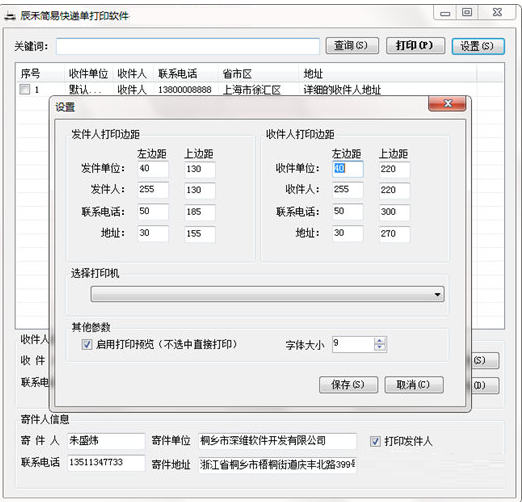The height and width of the screenshot is (502, 522).
Task: Decrease font size with spinner down arrow
Action: pos(379,348)
